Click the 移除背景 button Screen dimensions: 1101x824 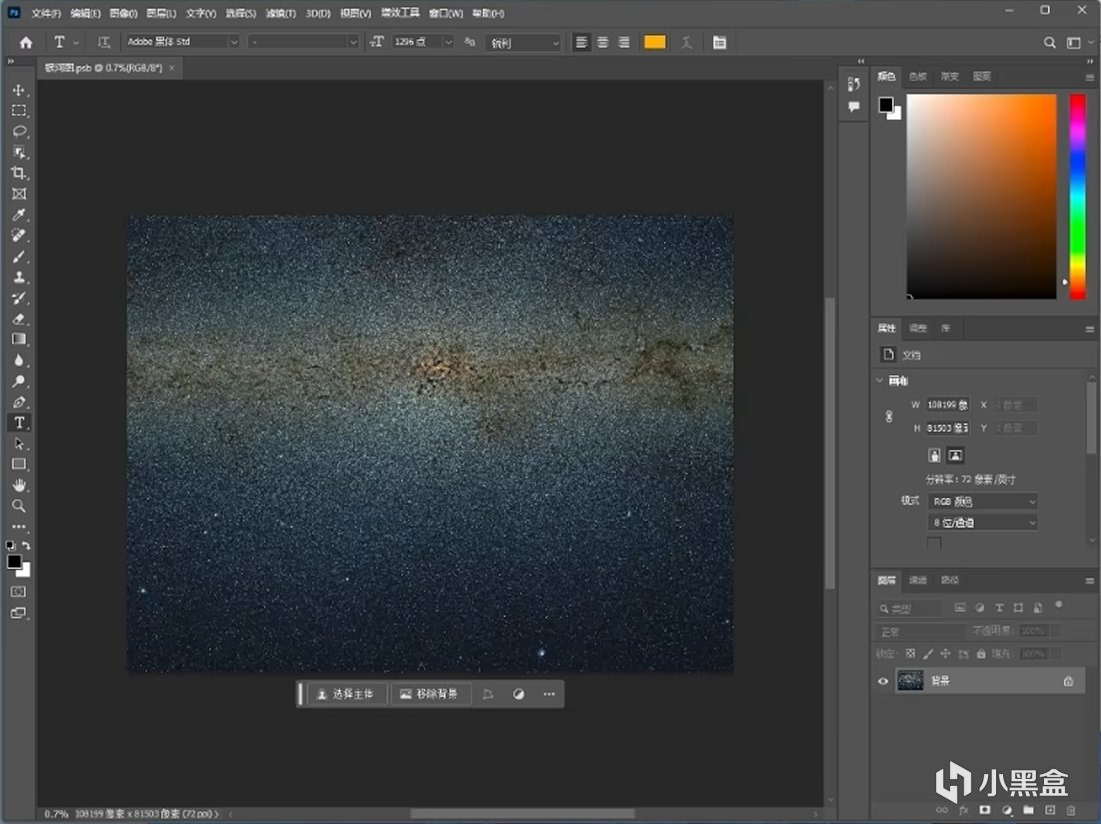pyautogui.click(x=429, y=694)
